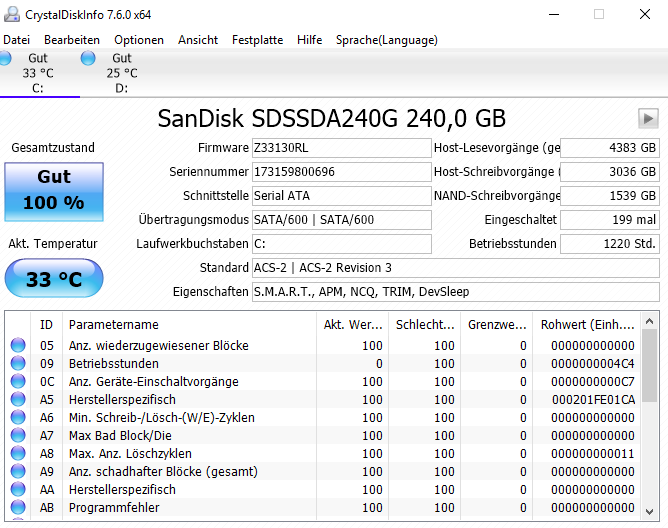Click status icon of attribute AB row
This screenshot has width=668, height=528.
pyautogui.click(x=18, y=507)
